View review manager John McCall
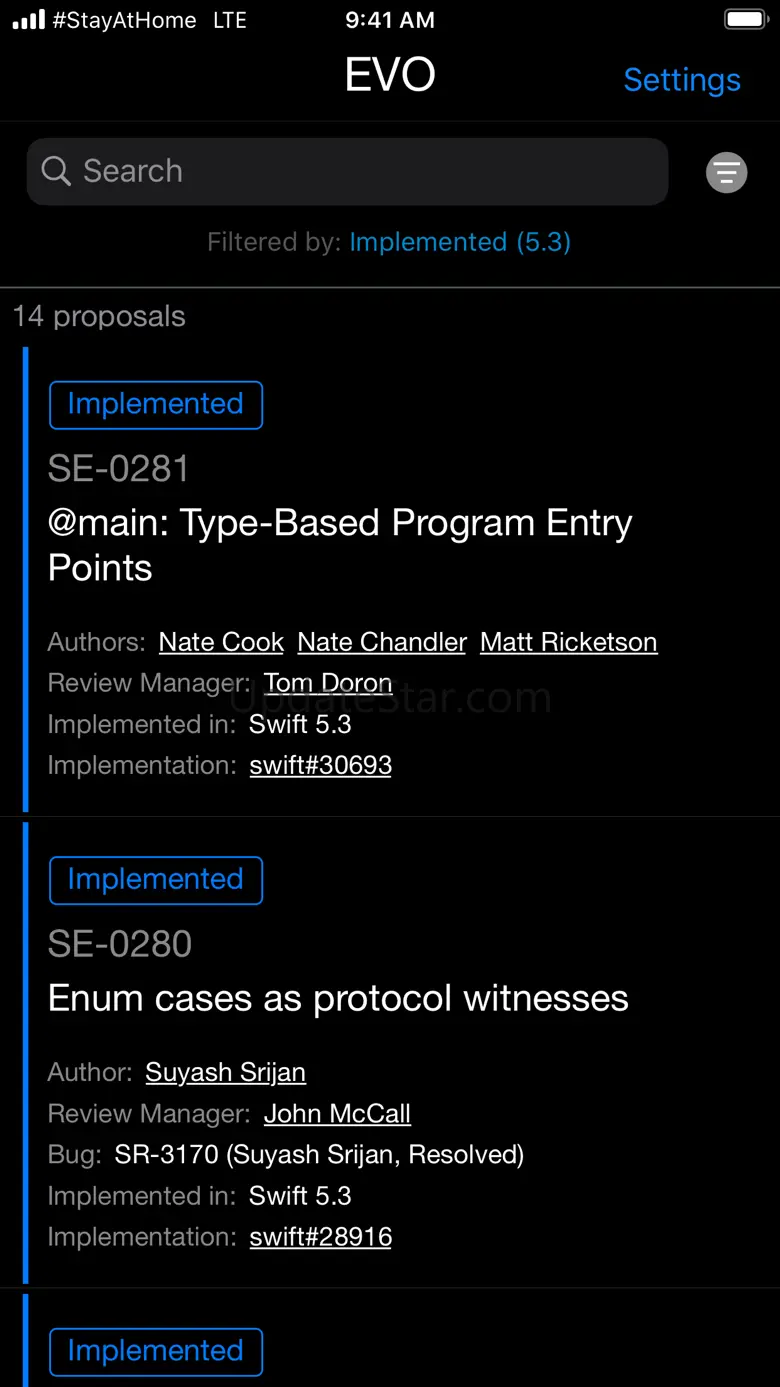Image resolution: width=780 pixels, height=1387 pixels. tap(337, 1114)
